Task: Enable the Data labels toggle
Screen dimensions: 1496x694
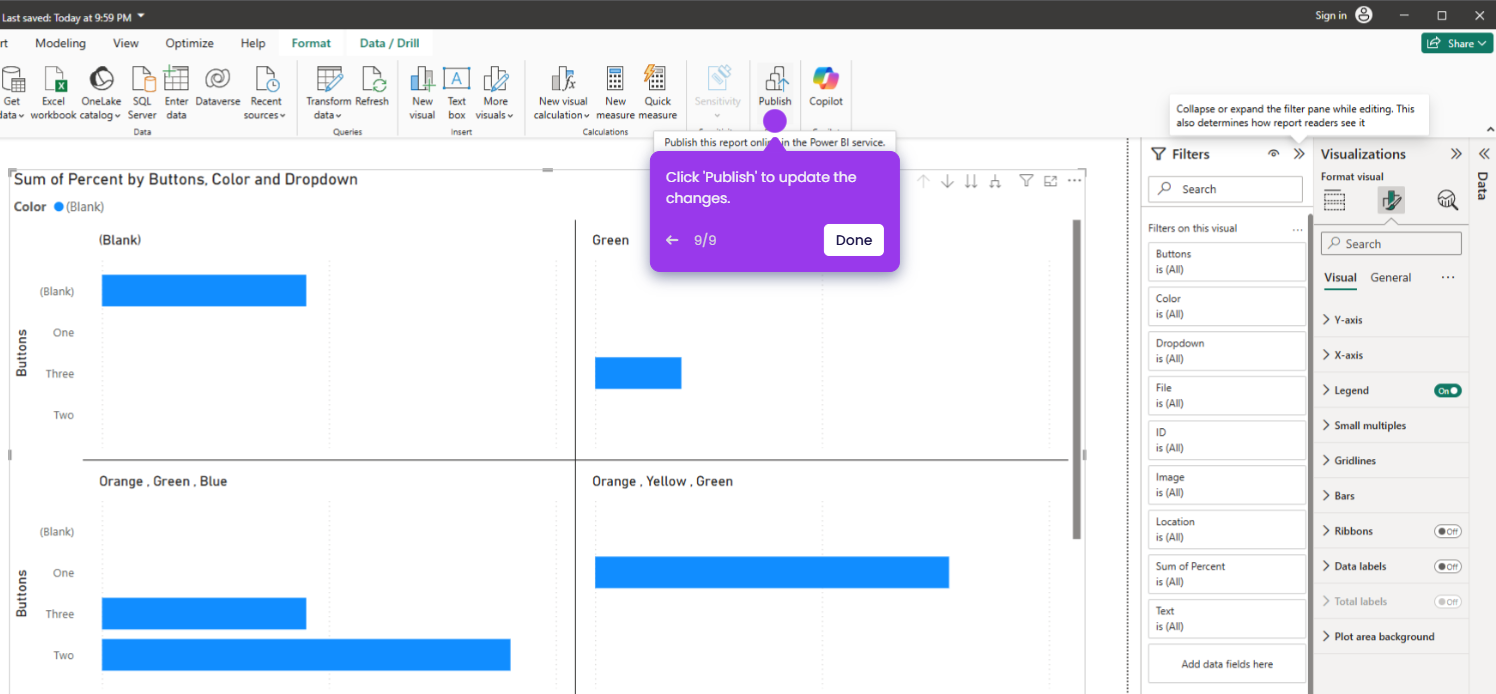Action: click(x=1447, y=566)
